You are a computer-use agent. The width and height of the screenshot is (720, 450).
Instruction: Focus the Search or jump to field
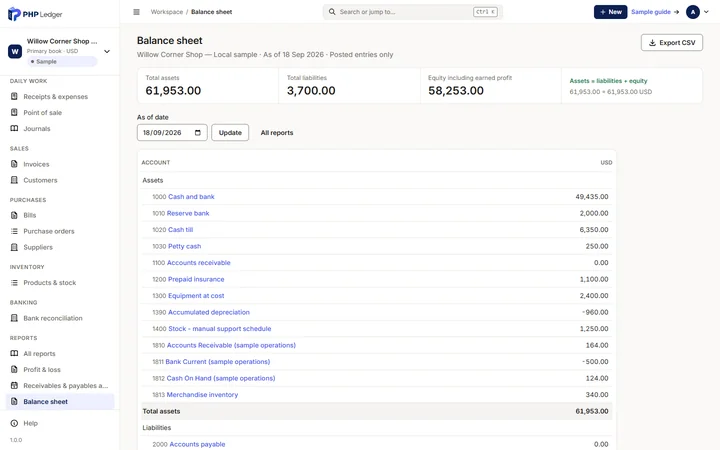point(413,12)
